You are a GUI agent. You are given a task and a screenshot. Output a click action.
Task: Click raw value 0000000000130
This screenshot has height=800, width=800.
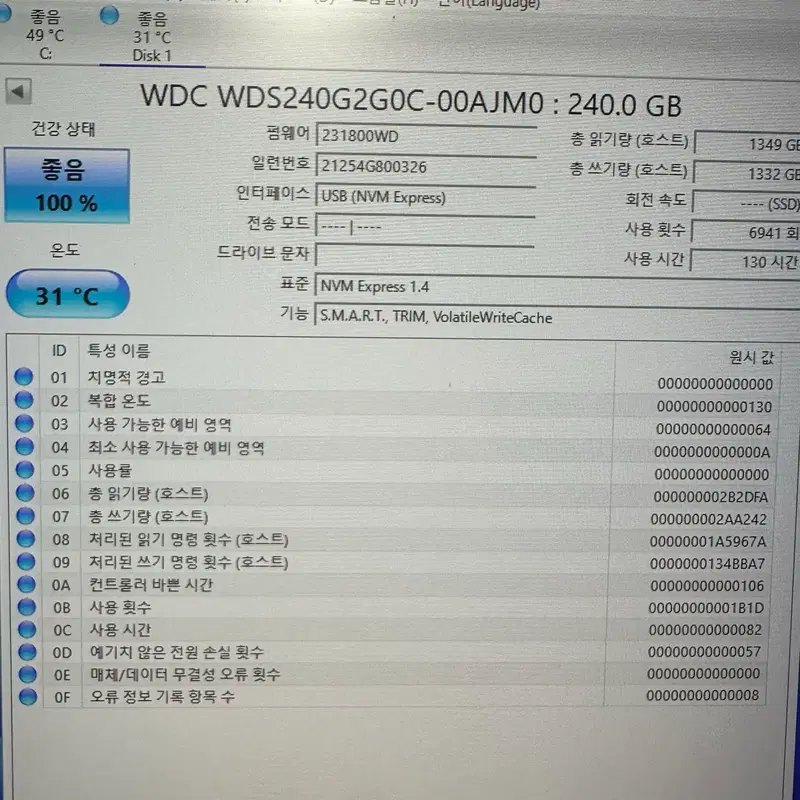(x=714, y=407)
